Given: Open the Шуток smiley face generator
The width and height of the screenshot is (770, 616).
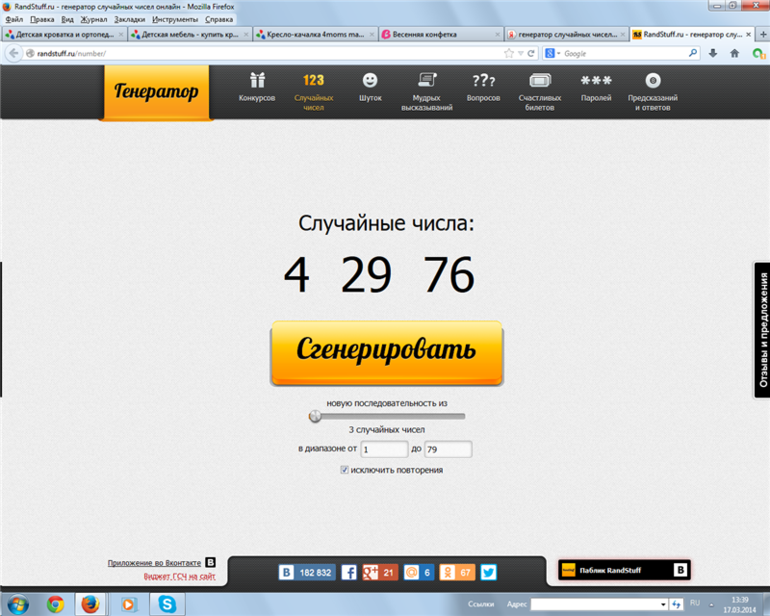Looking at the screenshot, I should click(x=370, y=87).
